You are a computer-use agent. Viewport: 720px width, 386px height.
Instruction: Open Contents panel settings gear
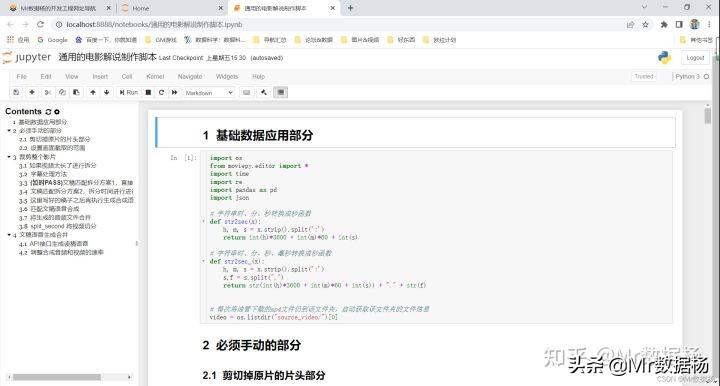click(x=57, y=112)
